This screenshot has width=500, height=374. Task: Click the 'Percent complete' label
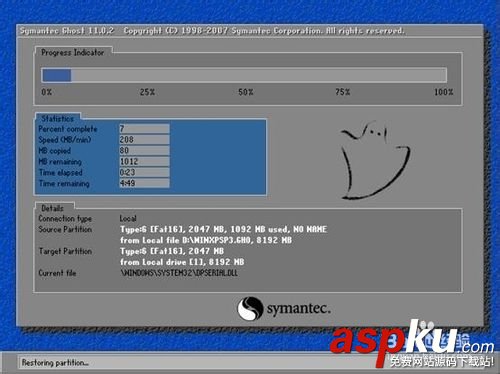click(x=68, y=129)
